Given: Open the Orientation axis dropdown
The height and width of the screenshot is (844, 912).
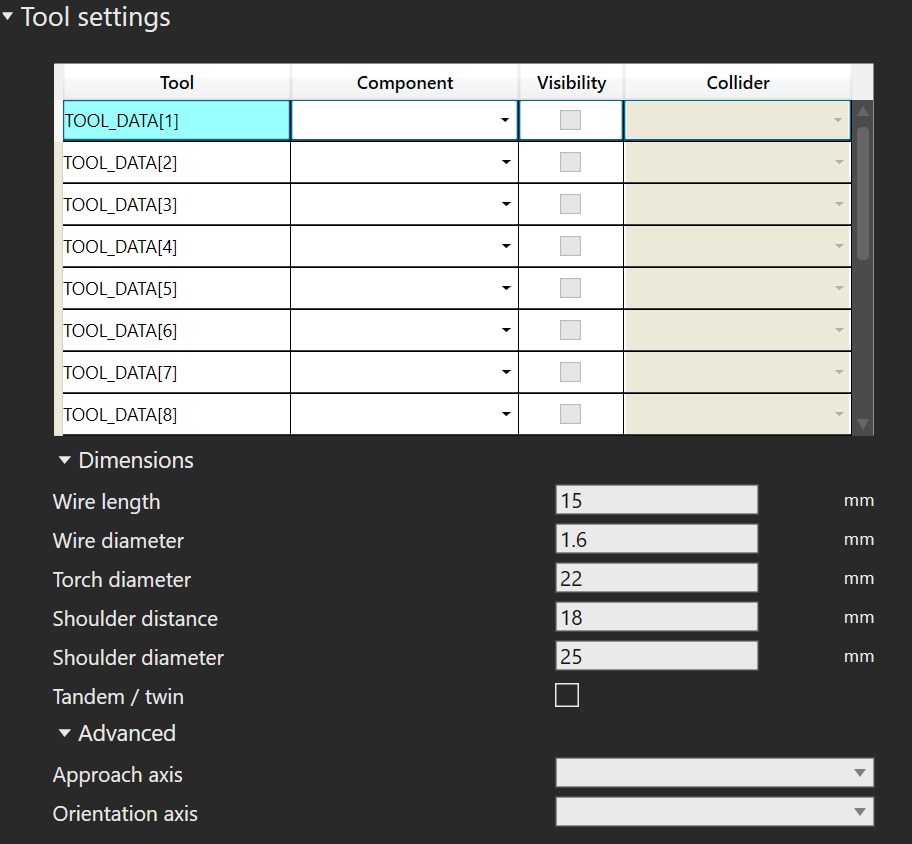Looking at the screenshot, I should (714, 812).
